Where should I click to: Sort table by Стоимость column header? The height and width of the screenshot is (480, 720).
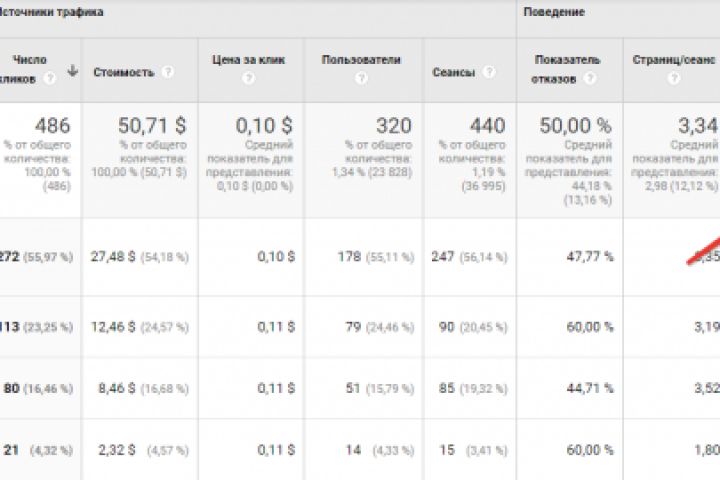click(123, 72)
